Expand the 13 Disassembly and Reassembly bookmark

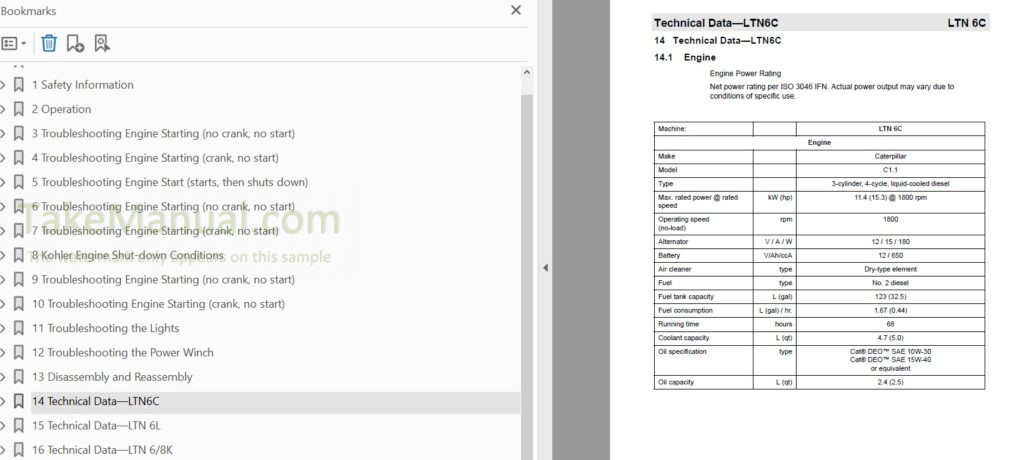pos(3,377)
